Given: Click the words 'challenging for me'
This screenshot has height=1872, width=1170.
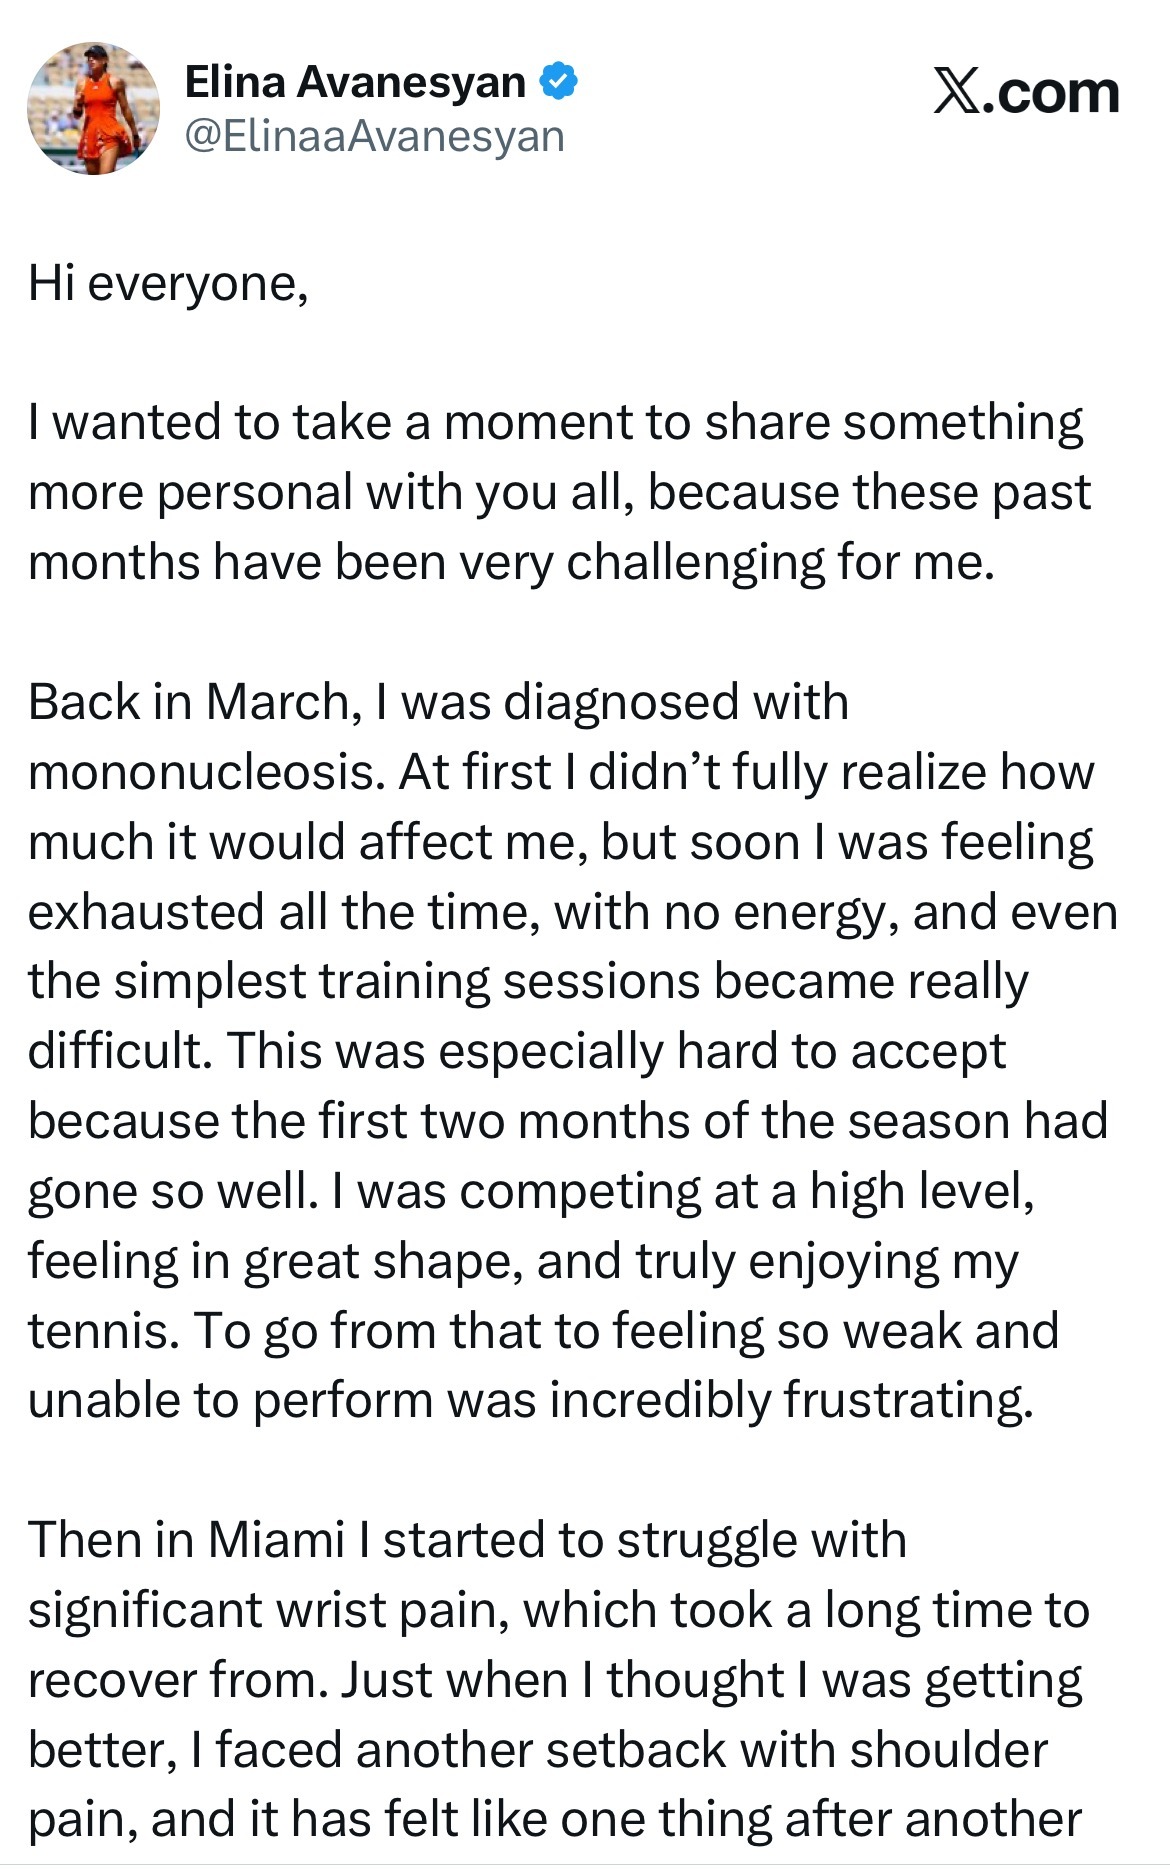Looking at the screenshot, I should click(x=781, y=564).
